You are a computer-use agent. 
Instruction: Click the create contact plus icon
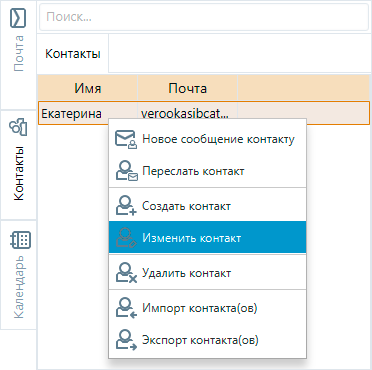(x=126, y=206)
